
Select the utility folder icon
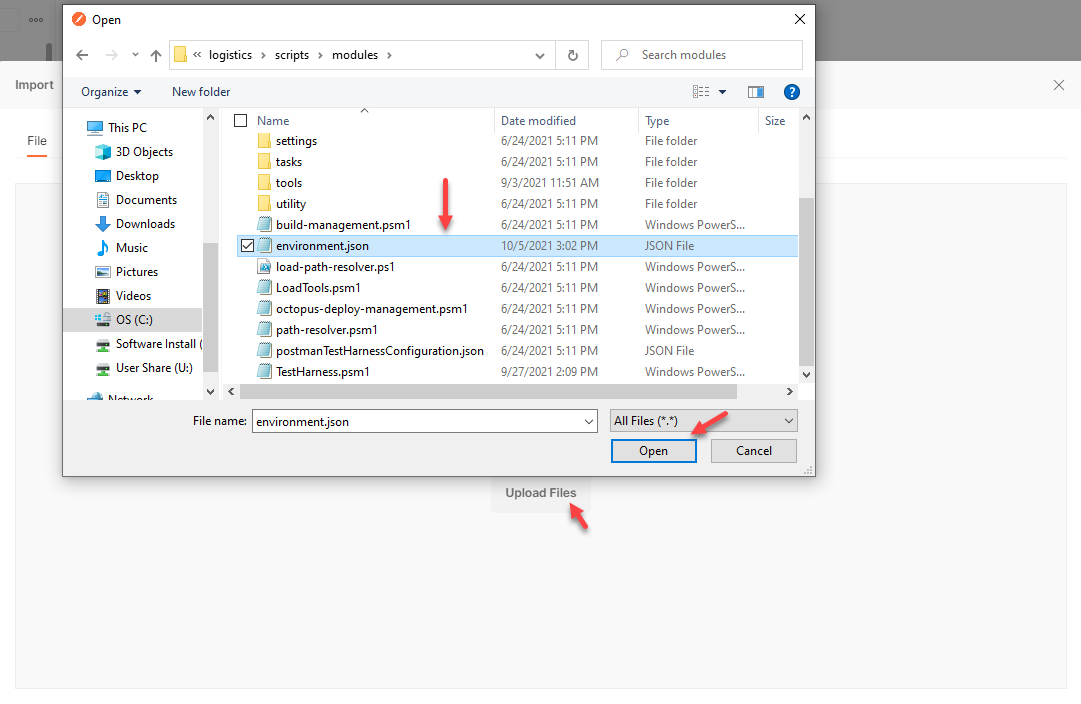tap(264, 204)
